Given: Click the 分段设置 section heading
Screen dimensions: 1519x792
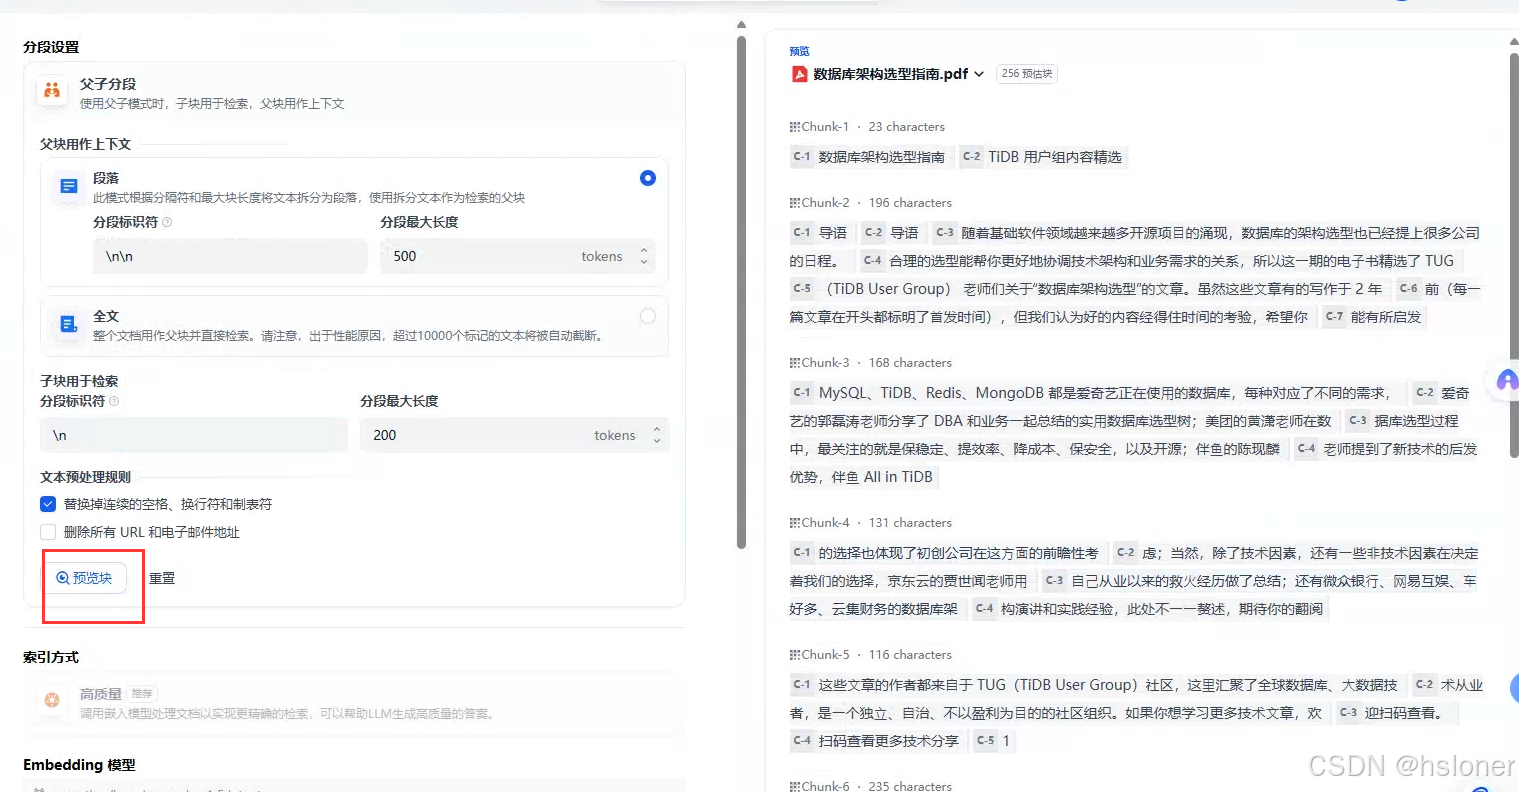Looking at the screenshot, I should (x=51, y=47).
